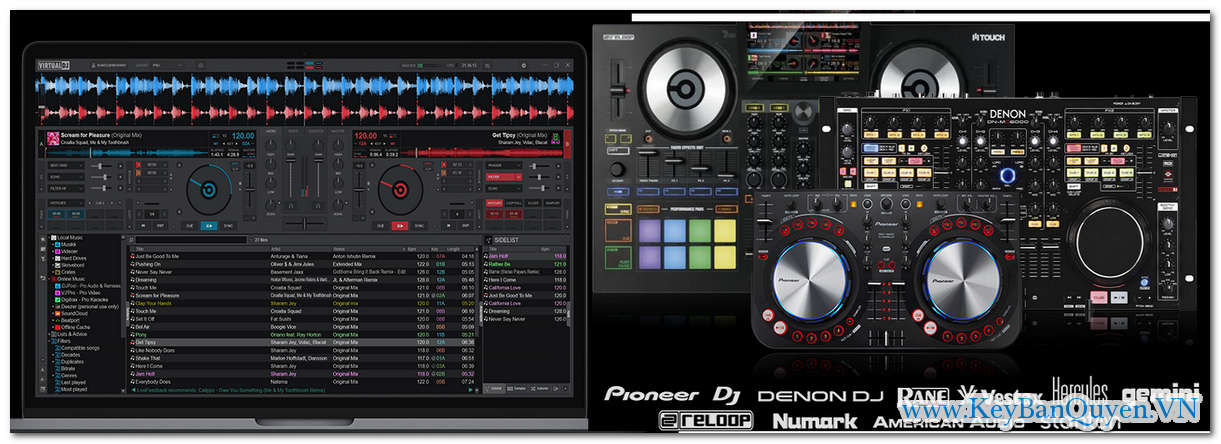Click the red jog wheel on right deck
The image size is (1221, 444).
[x=400, y=190]
